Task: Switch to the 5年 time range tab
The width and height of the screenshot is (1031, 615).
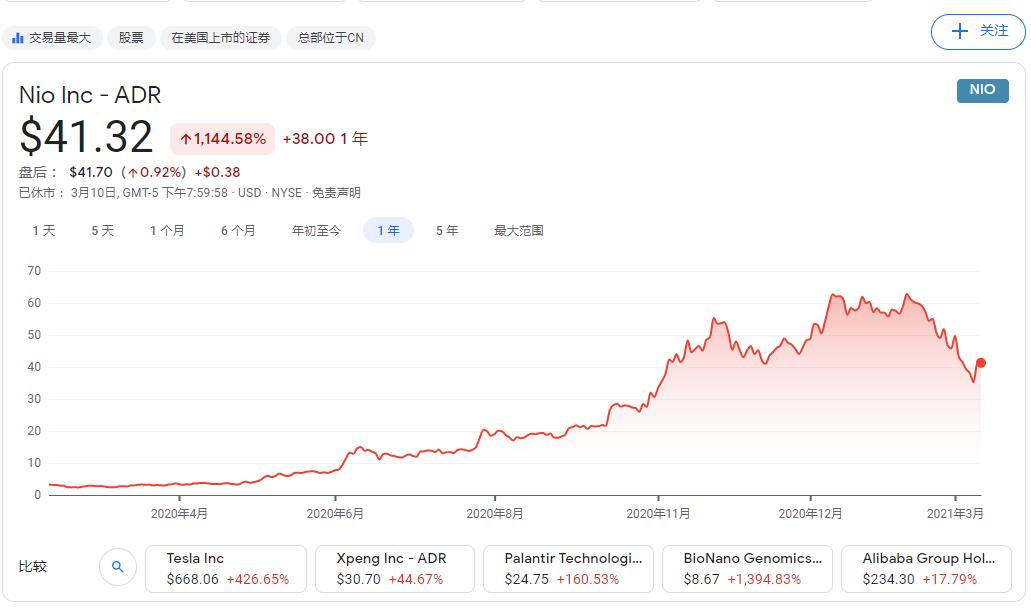Action: tap(446, 230)
